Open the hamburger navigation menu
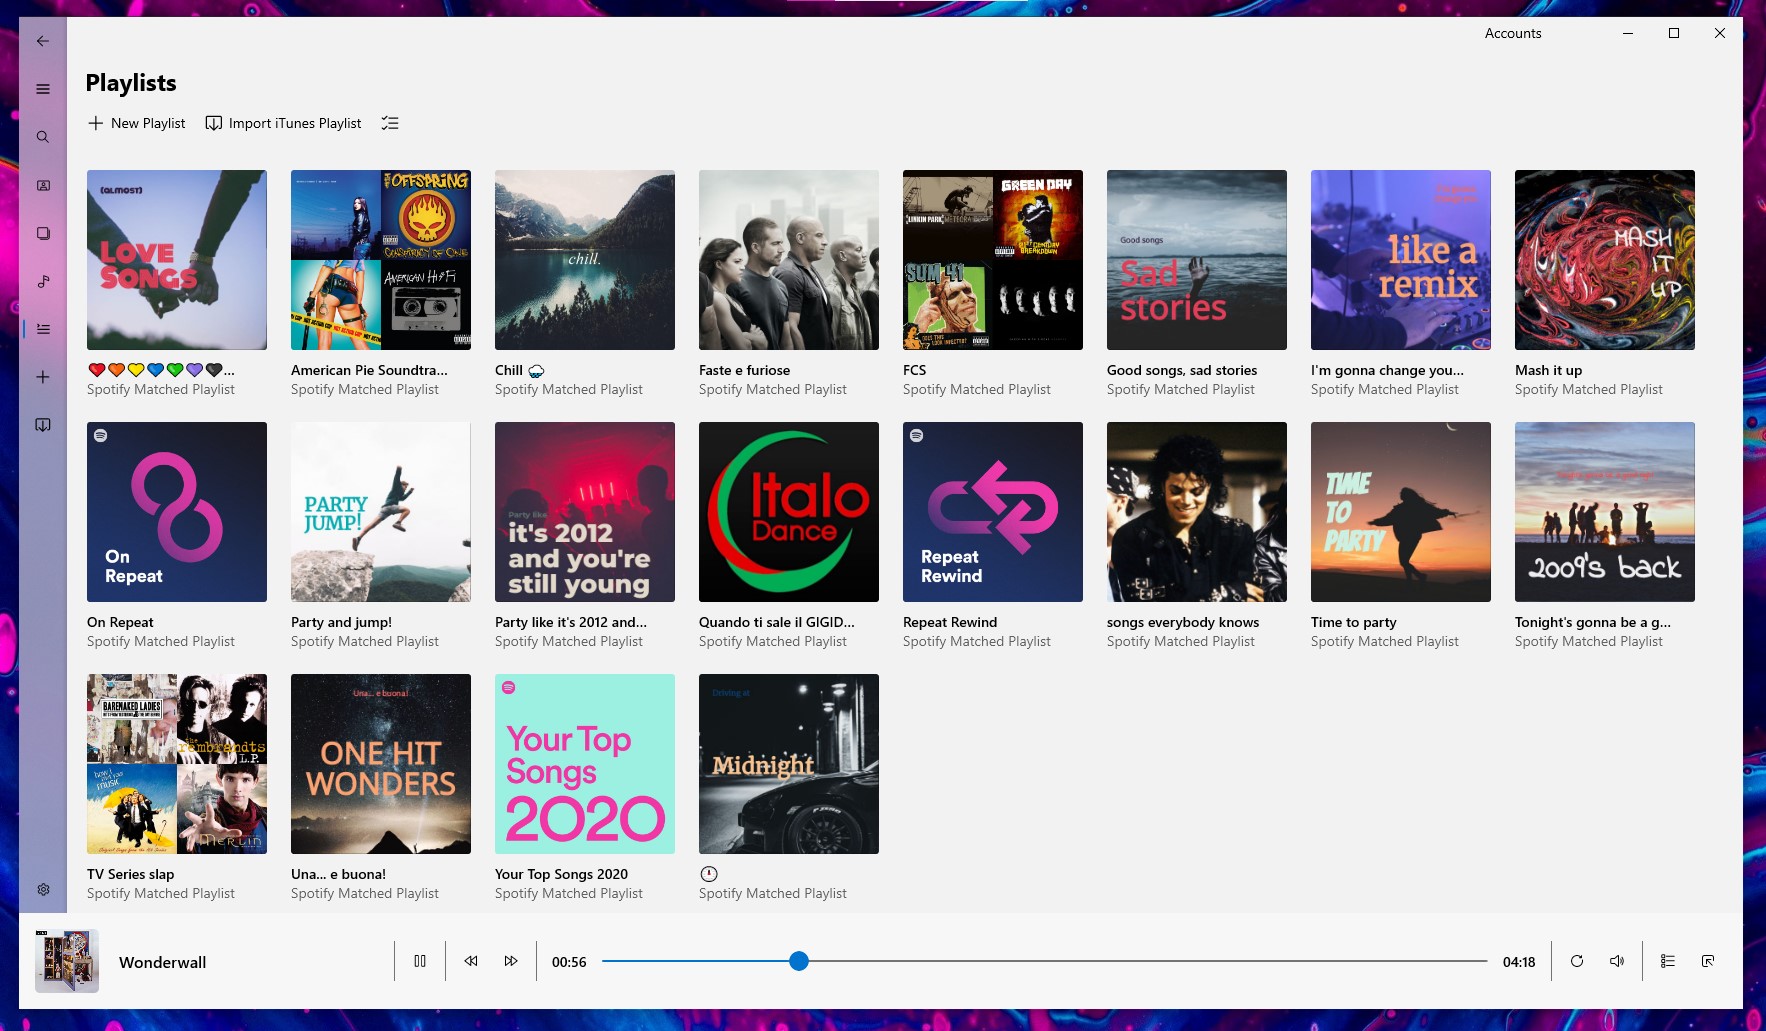The height and width of the screenshot is (1031, 1766). click(x=43, y=89)
